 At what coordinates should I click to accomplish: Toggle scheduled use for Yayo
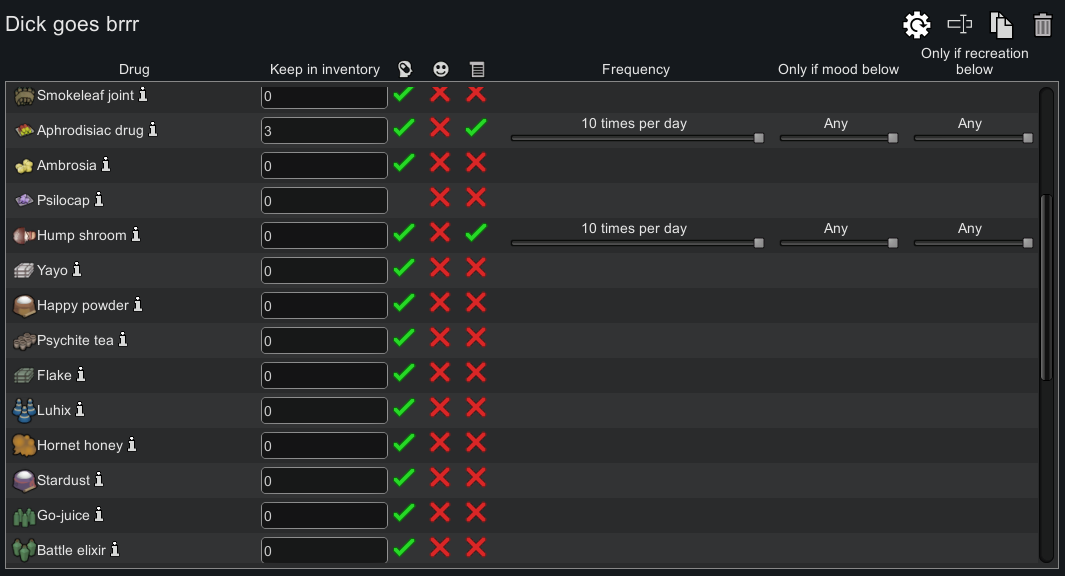click(476, 268)
